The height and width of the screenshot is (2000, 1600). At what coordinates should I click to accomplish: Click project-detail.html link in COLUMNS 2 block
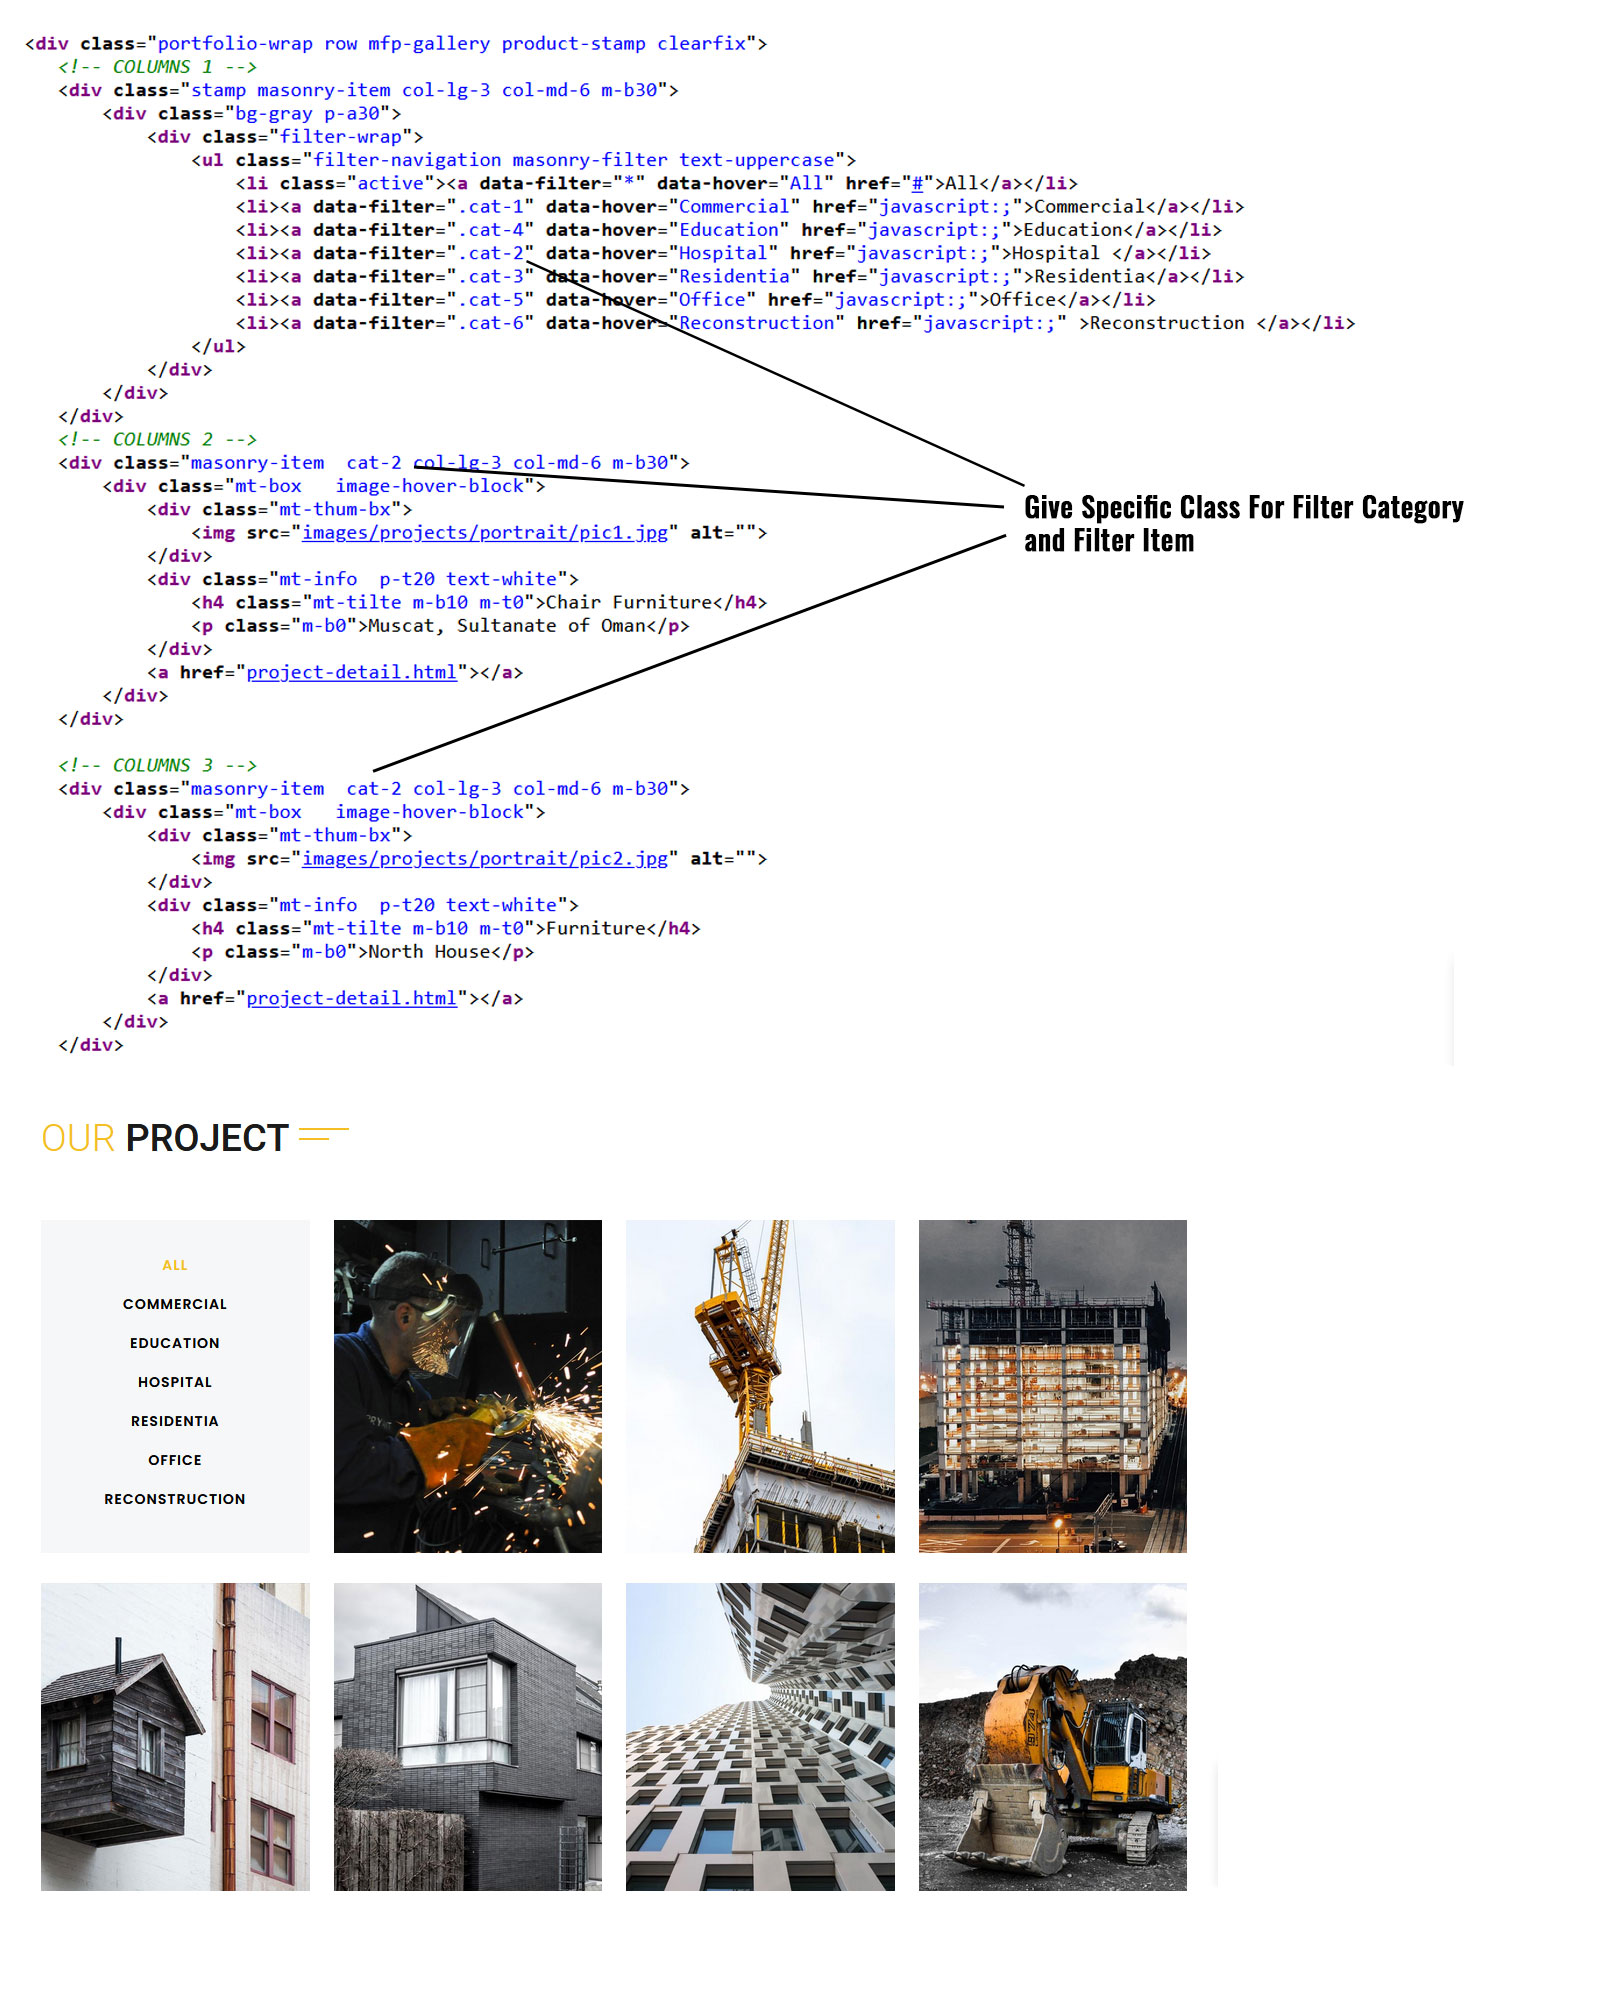coord(352,673)
